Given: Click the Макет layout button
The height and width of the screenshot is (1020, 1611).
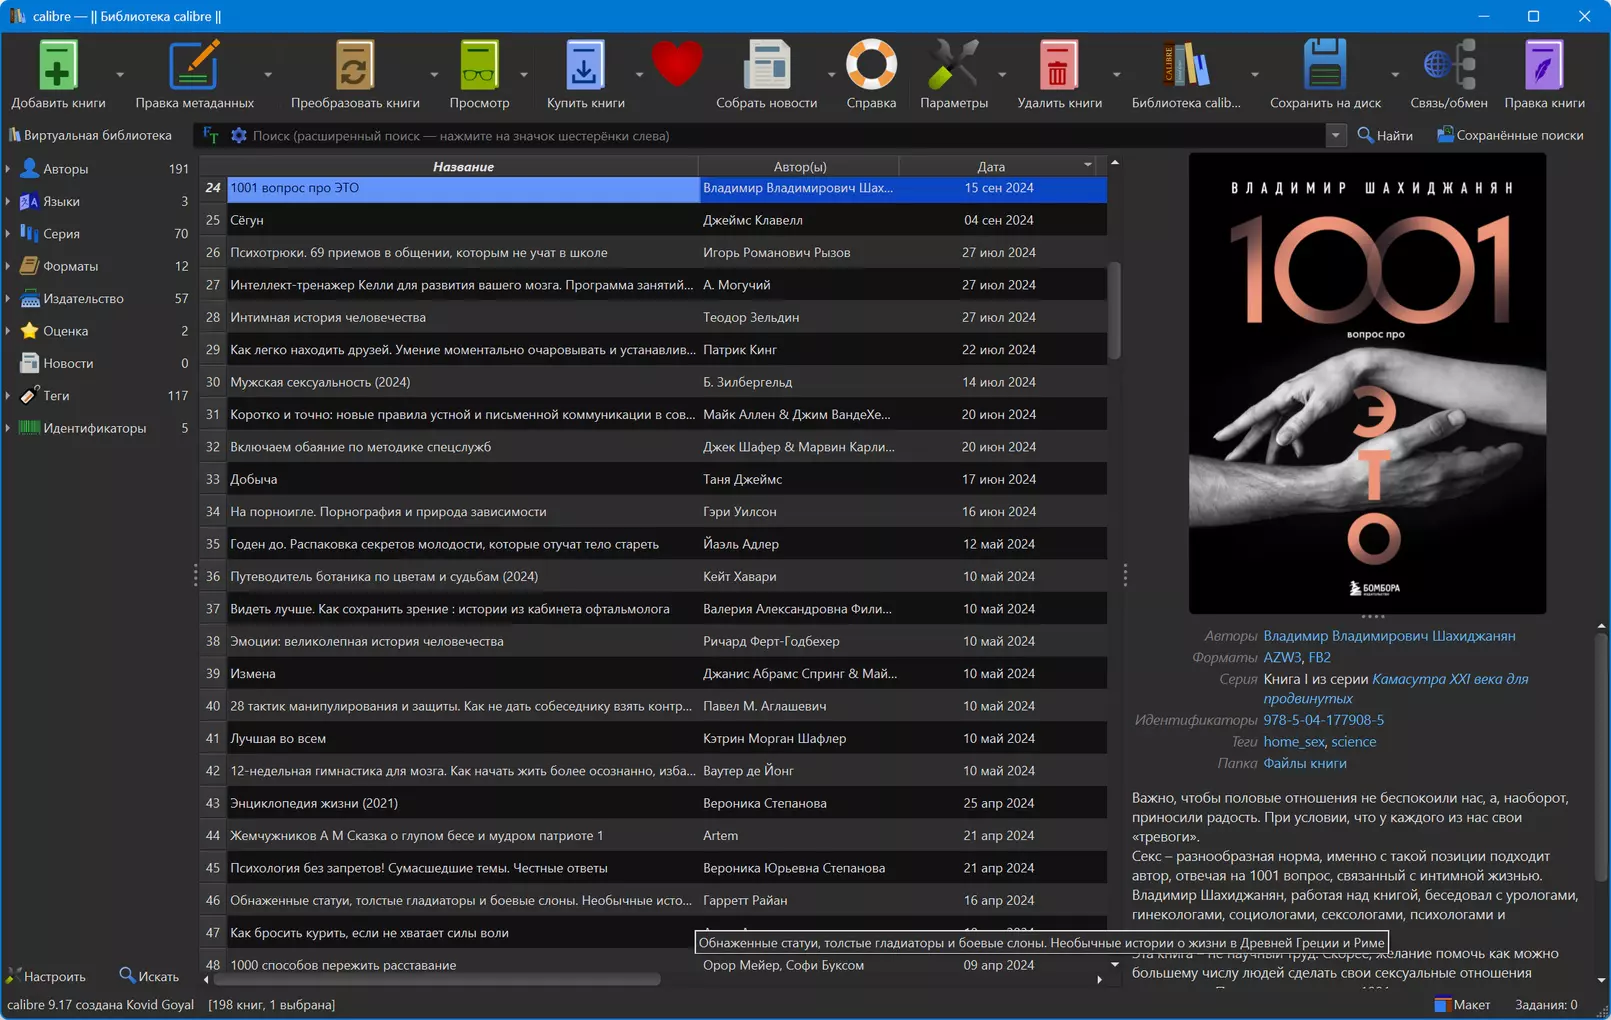Looking at the screenshot, I should (x=1462, y=1004).
